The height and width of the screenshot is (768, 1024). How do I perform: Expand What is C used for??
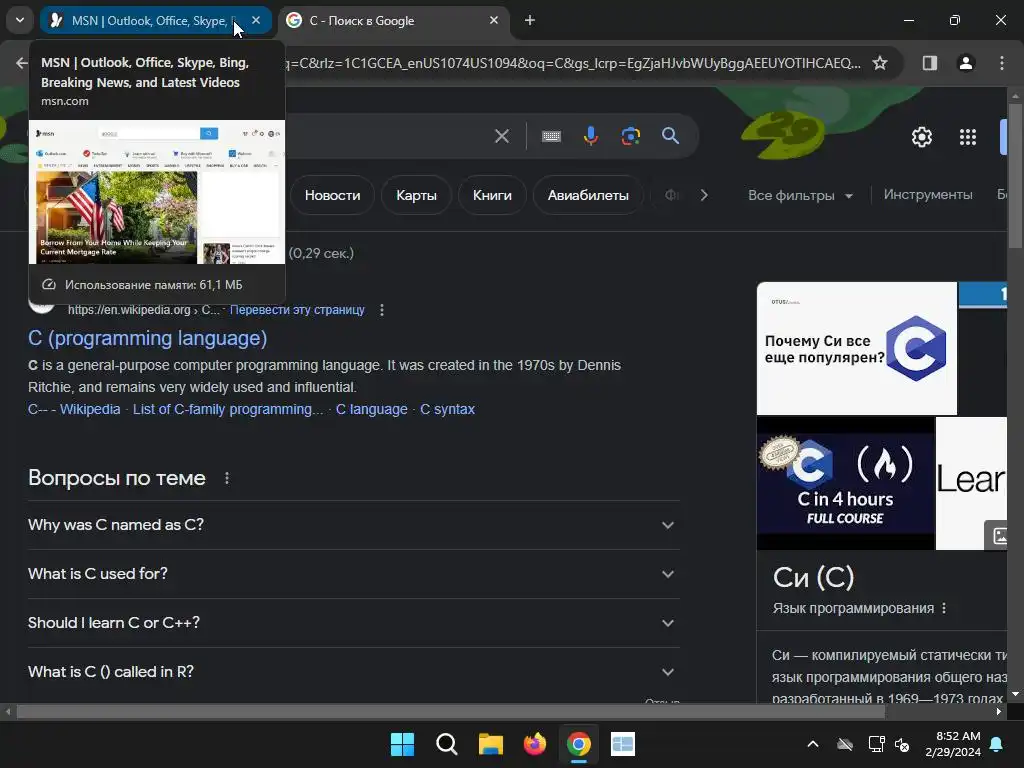tap(353, 574)
